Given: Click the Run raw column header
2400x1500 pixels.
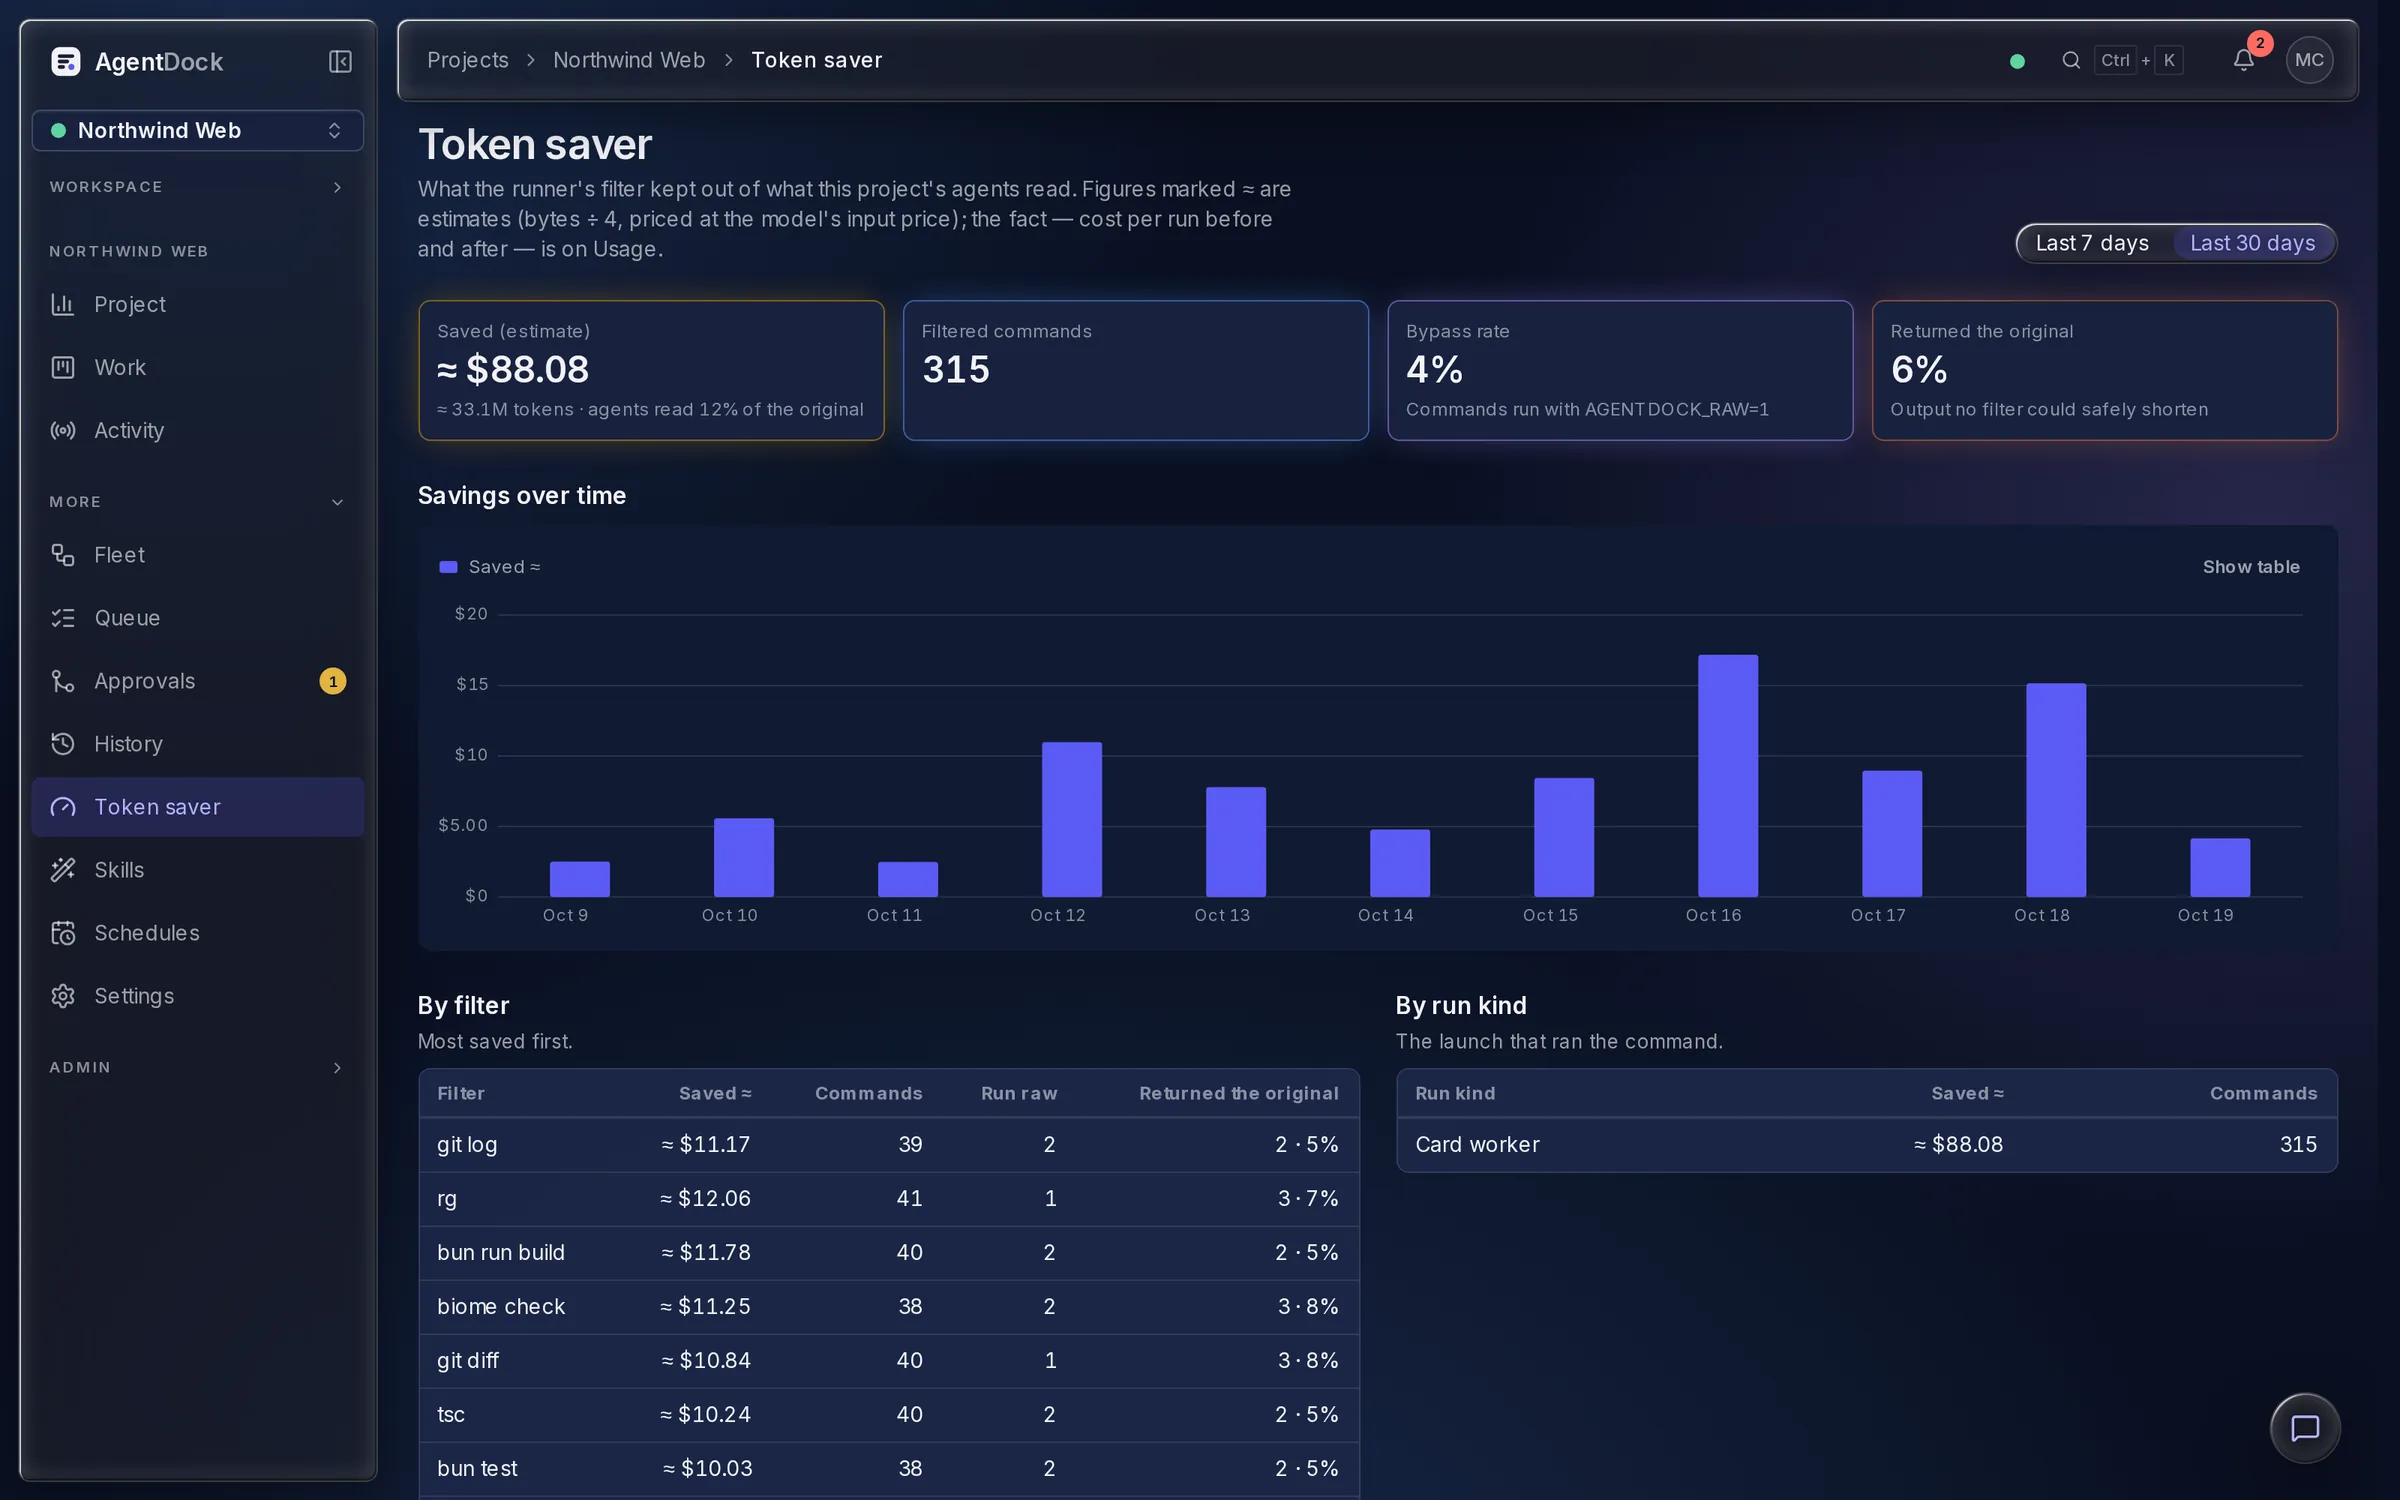Looking at the screenshot, I should pyautogui.click(x=1019, y=1094).
